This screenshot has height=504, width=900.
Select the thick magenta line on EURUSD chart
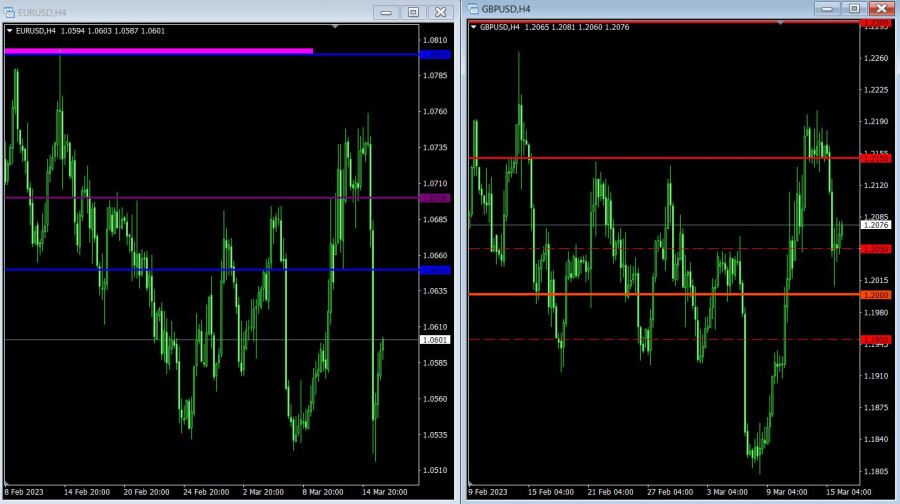pos(160,50)
